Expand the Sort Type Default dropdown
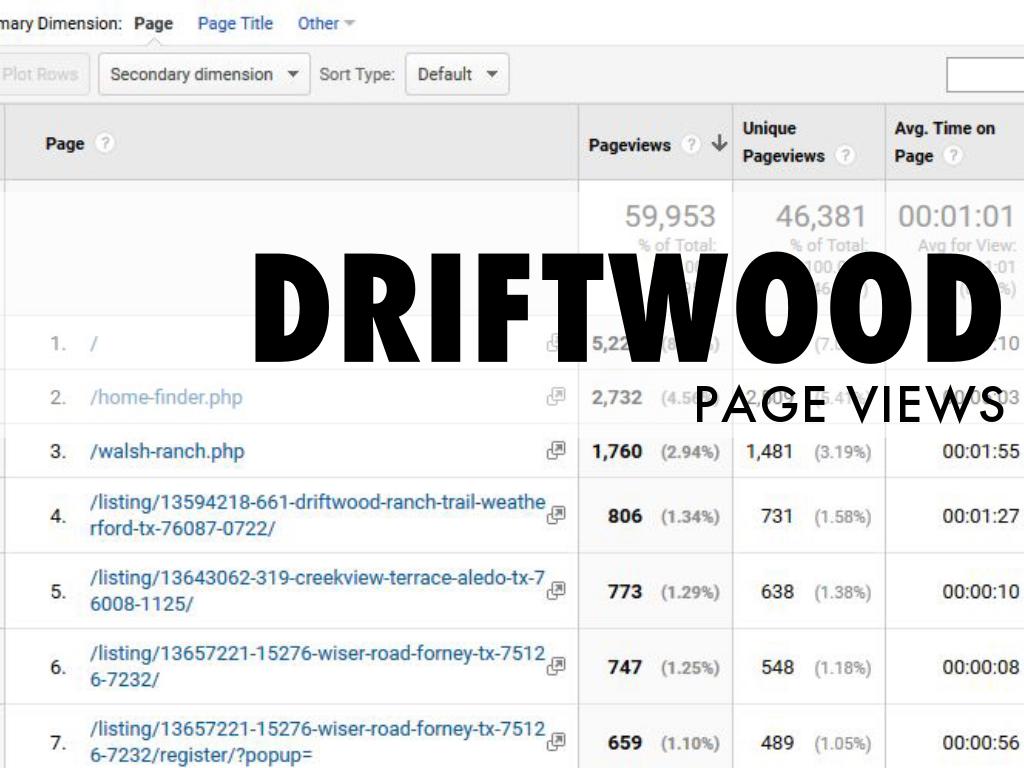Viewport: 1024px width, 768px height. coord(457,75)
